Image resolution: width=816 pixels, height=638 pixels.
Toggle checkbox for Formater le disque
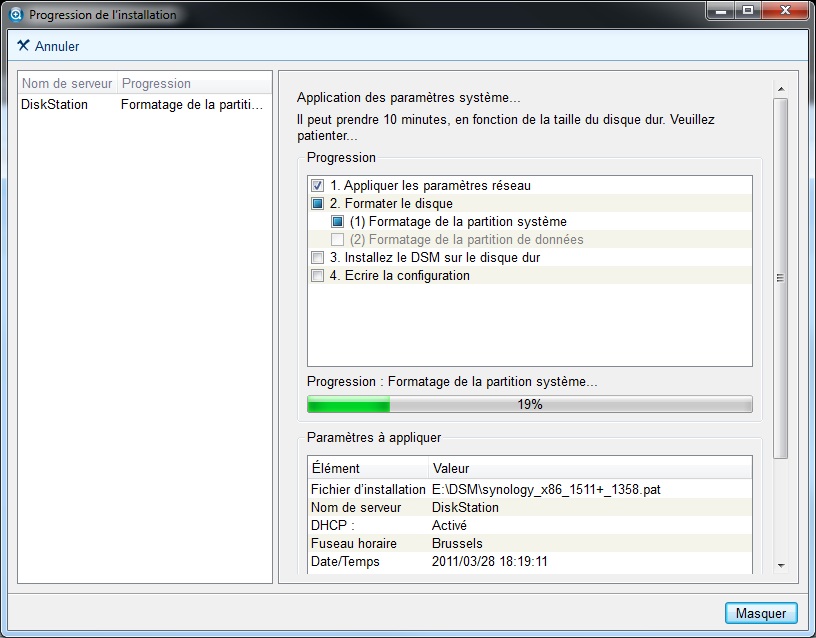click(317, 203)
